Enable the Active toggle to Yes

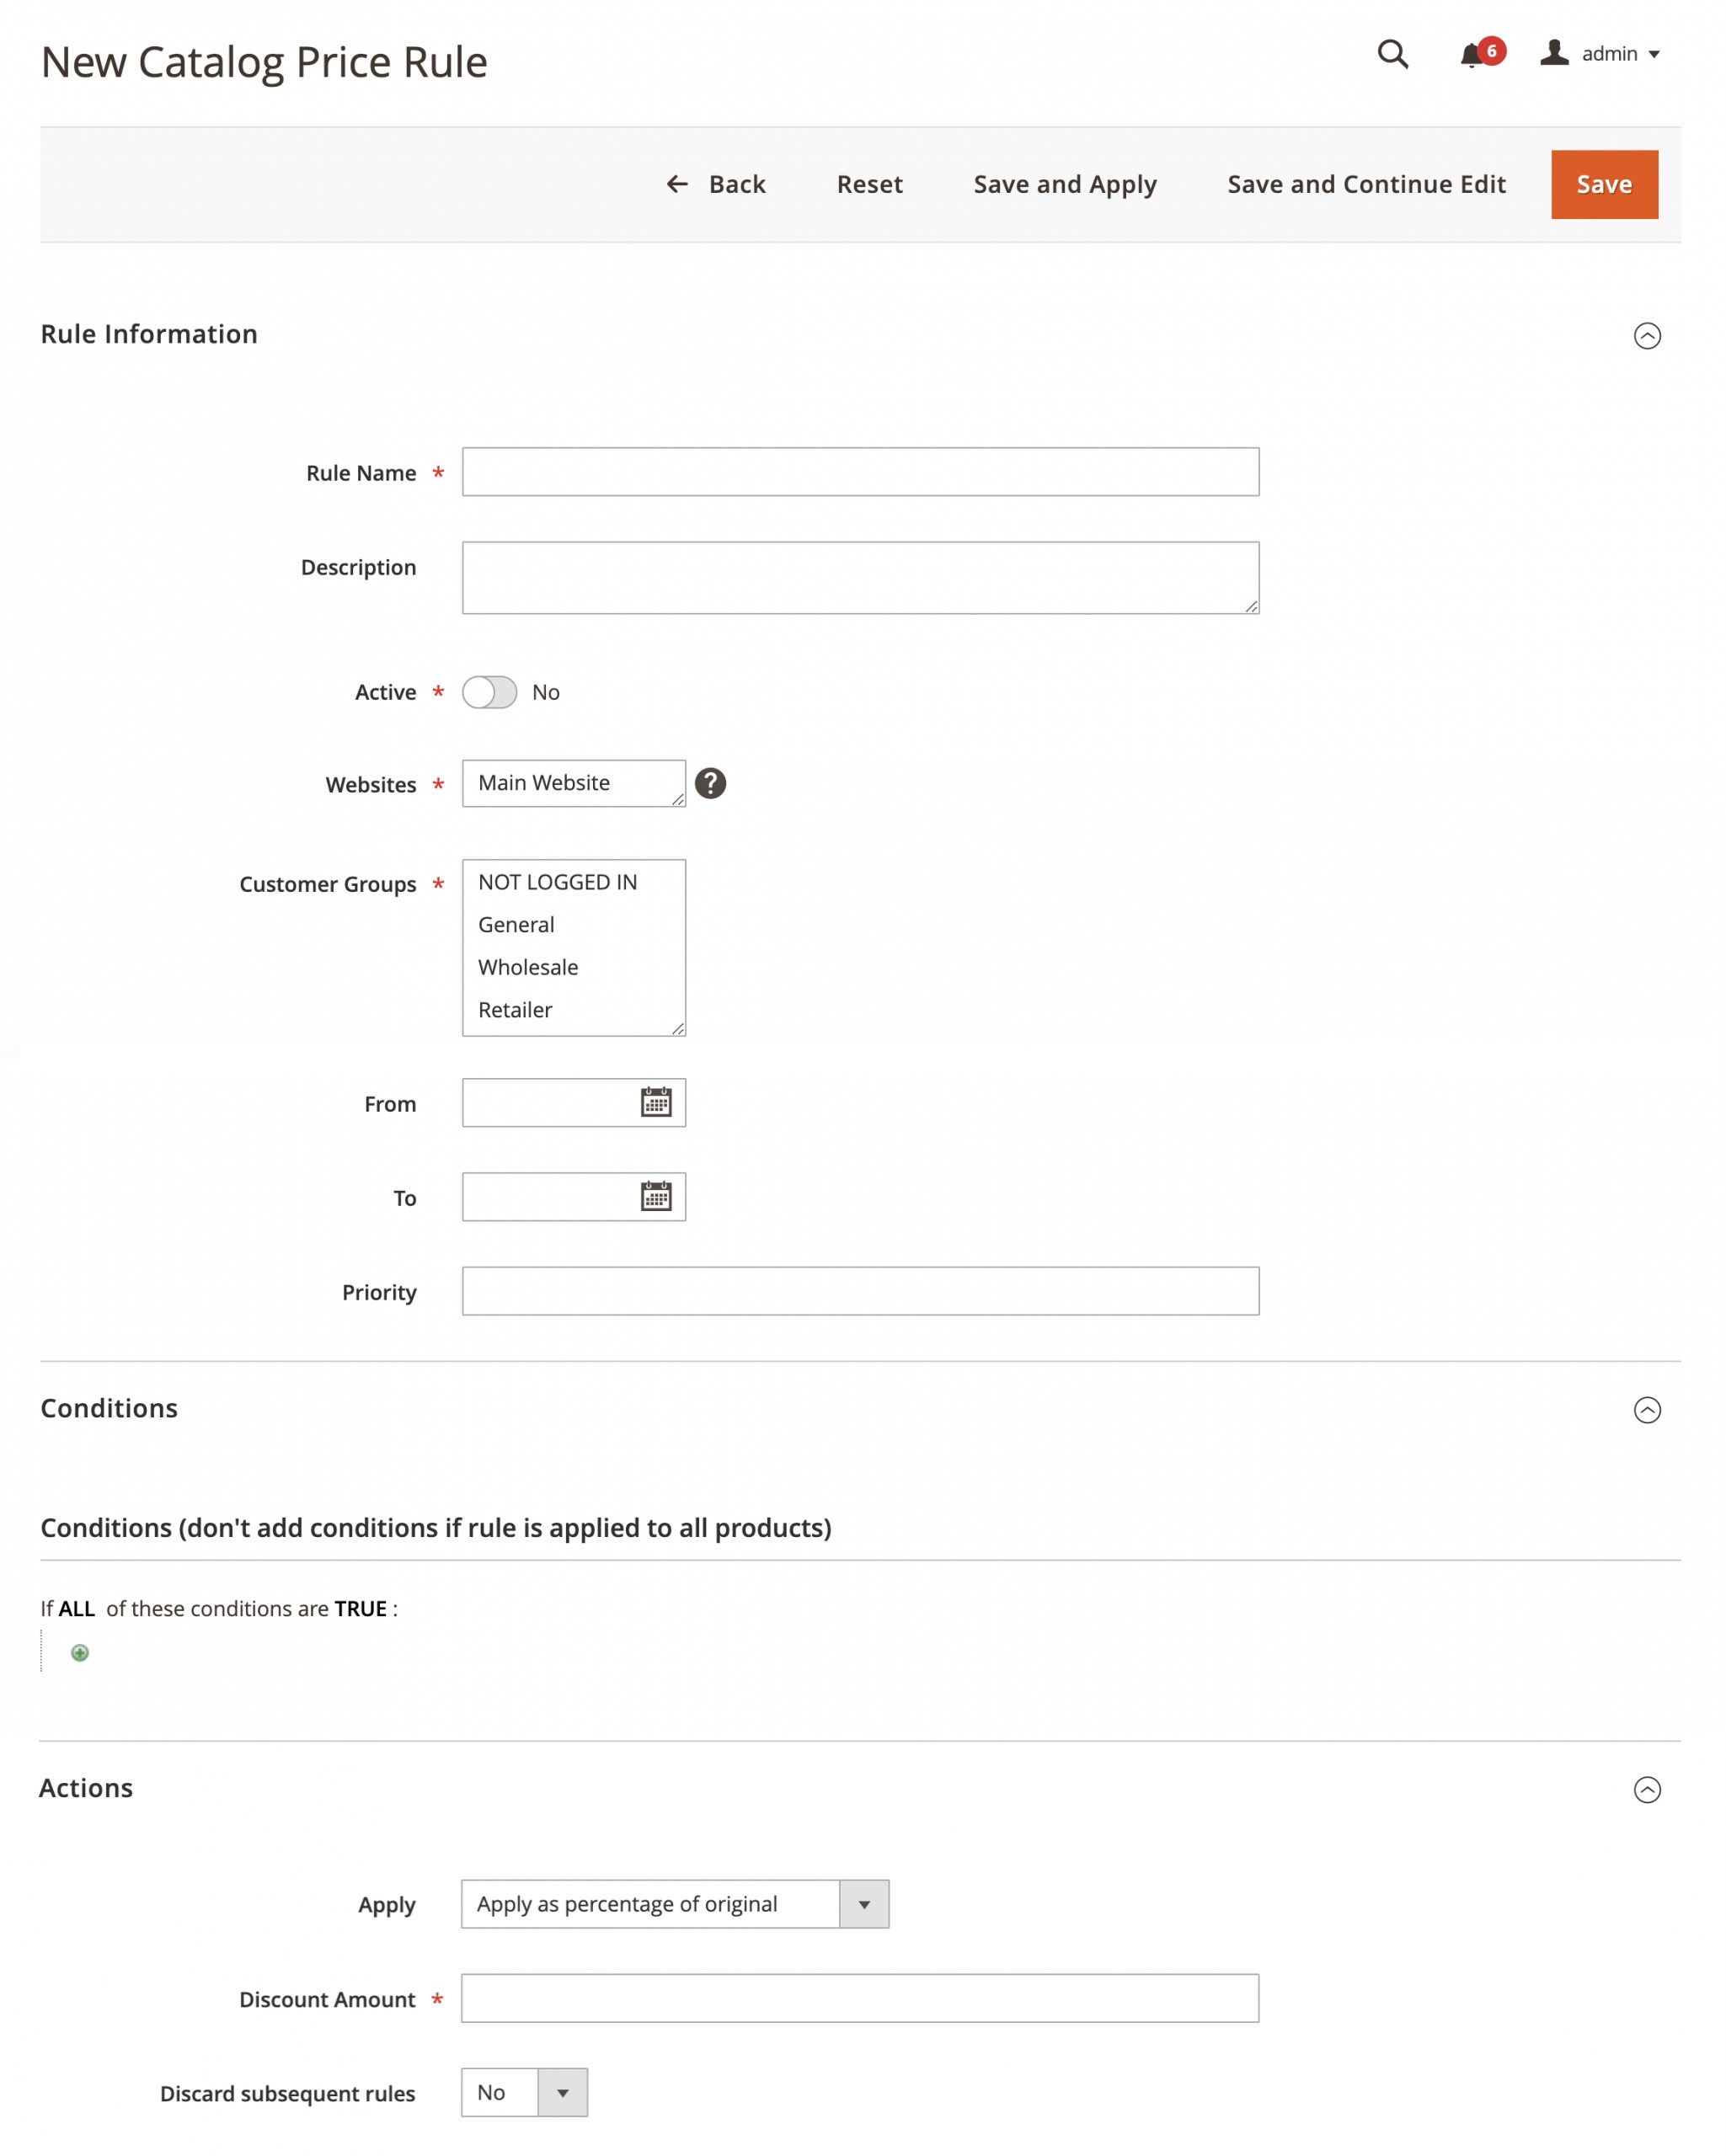(x=489, y=691)
